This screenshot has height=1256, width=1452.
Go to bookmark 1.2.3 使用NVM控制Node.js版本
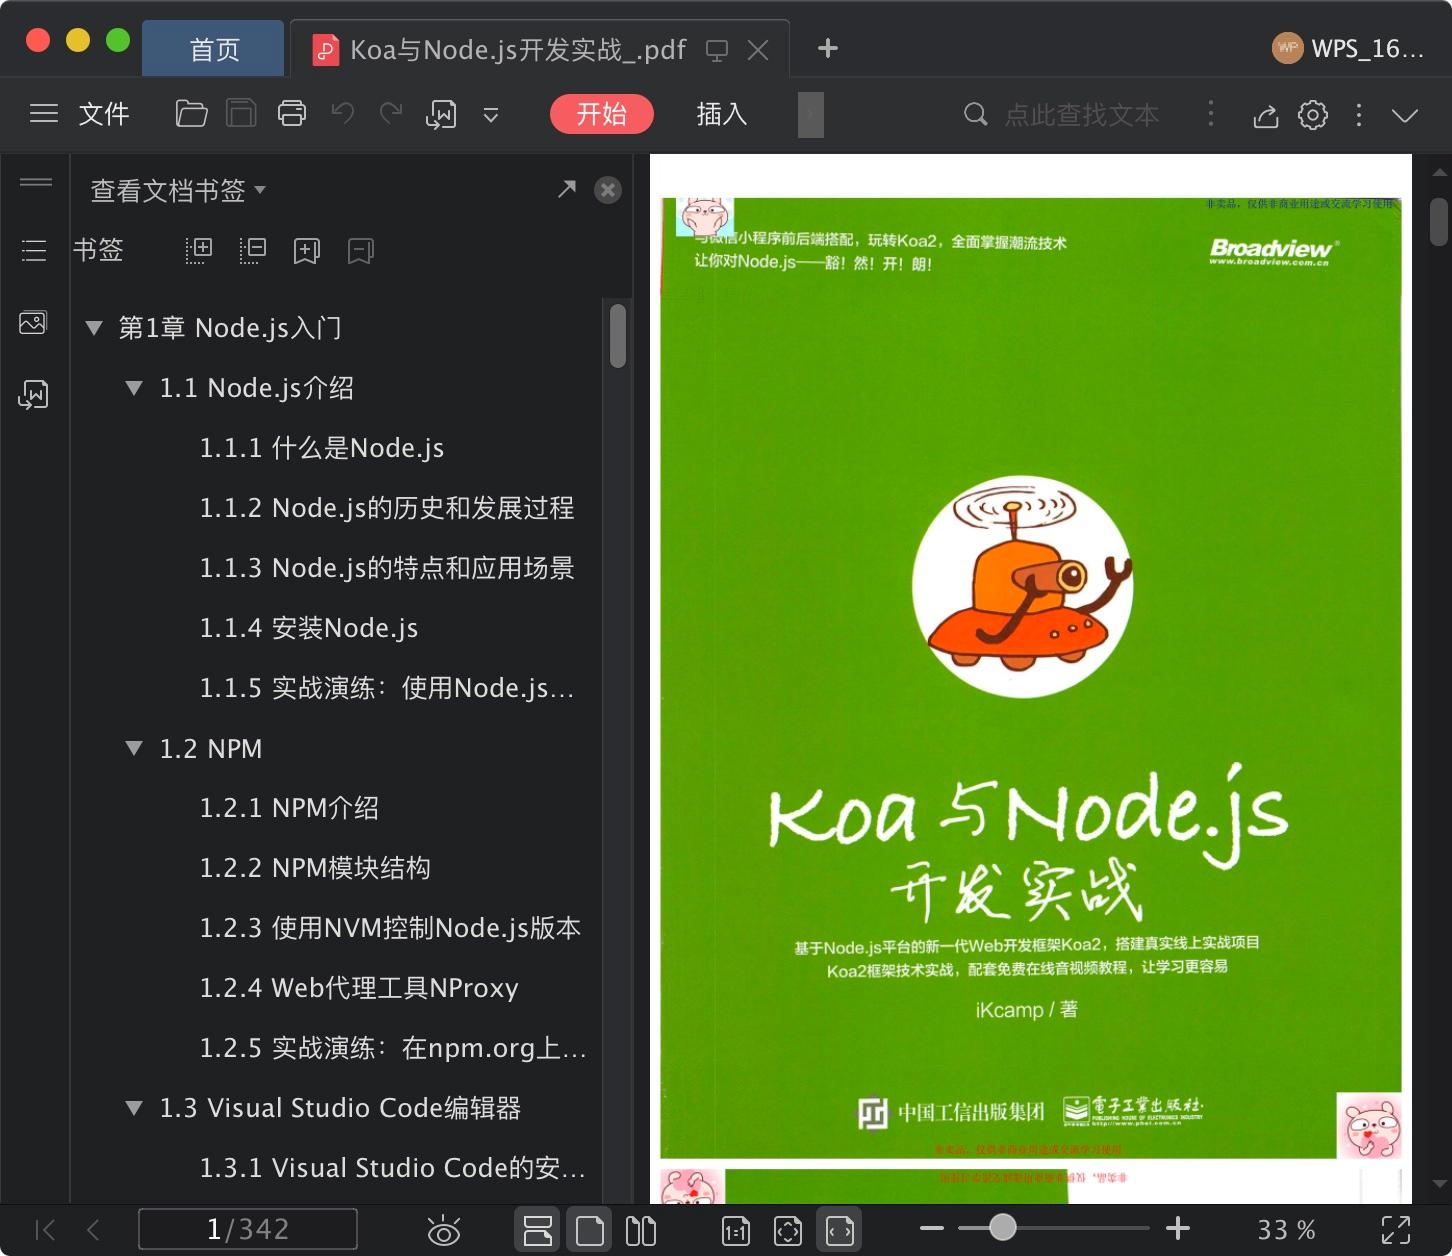(390, 928)
